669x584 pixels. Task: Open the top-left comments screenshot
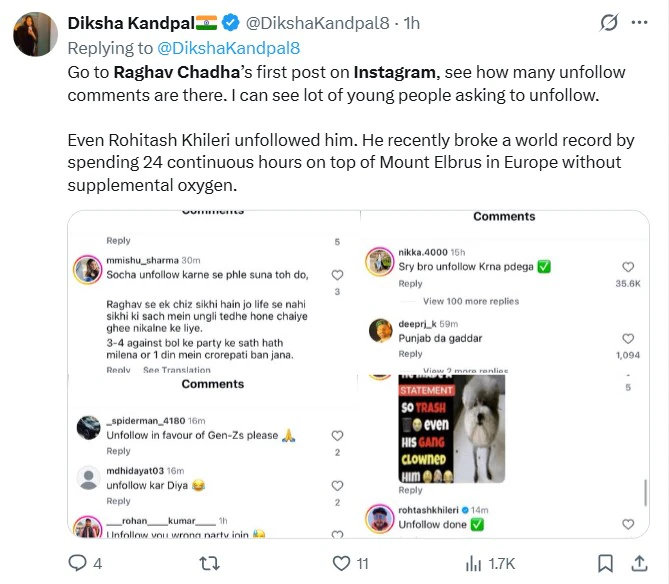(x=212, y=292)
